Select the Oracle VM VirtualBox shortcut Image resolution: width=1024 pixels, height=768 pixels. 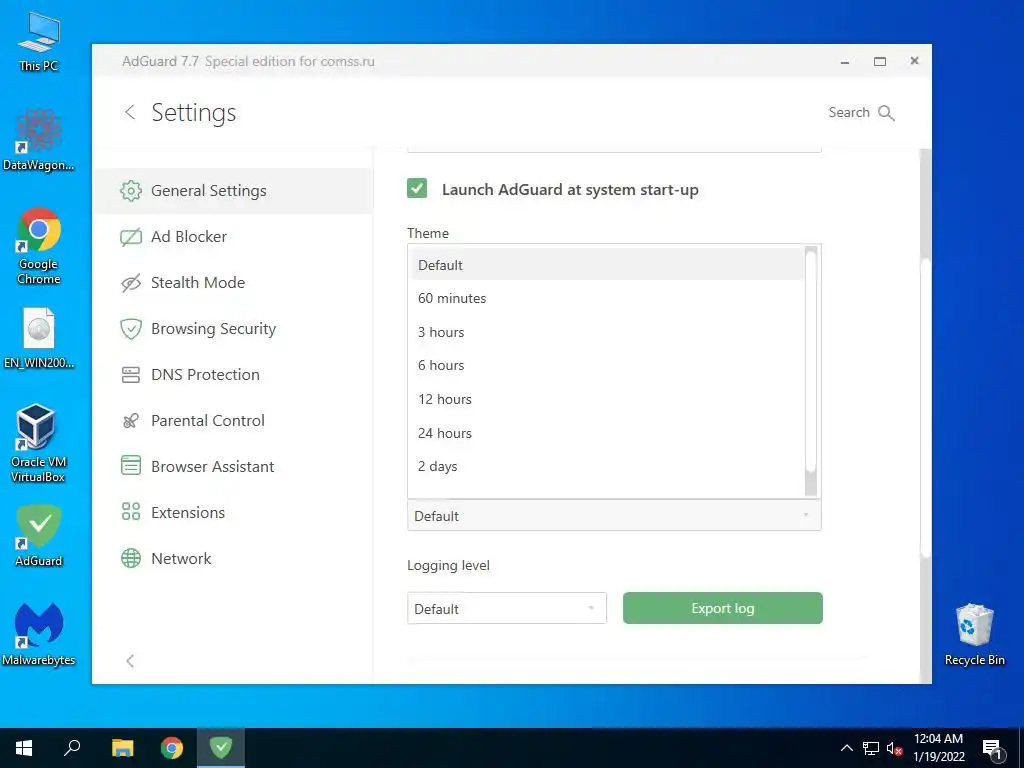coord(39,443)
